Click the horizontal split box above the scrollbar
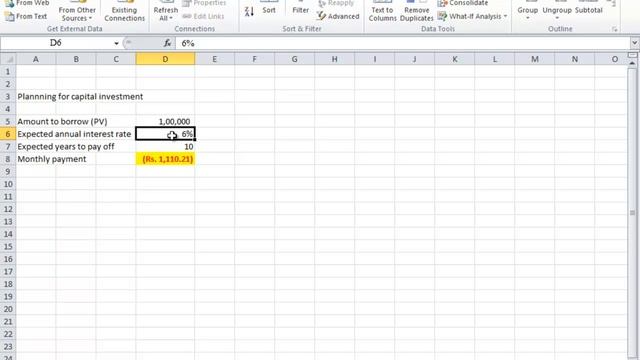Viewport: 640px width, 360px height. click(633, 55)
